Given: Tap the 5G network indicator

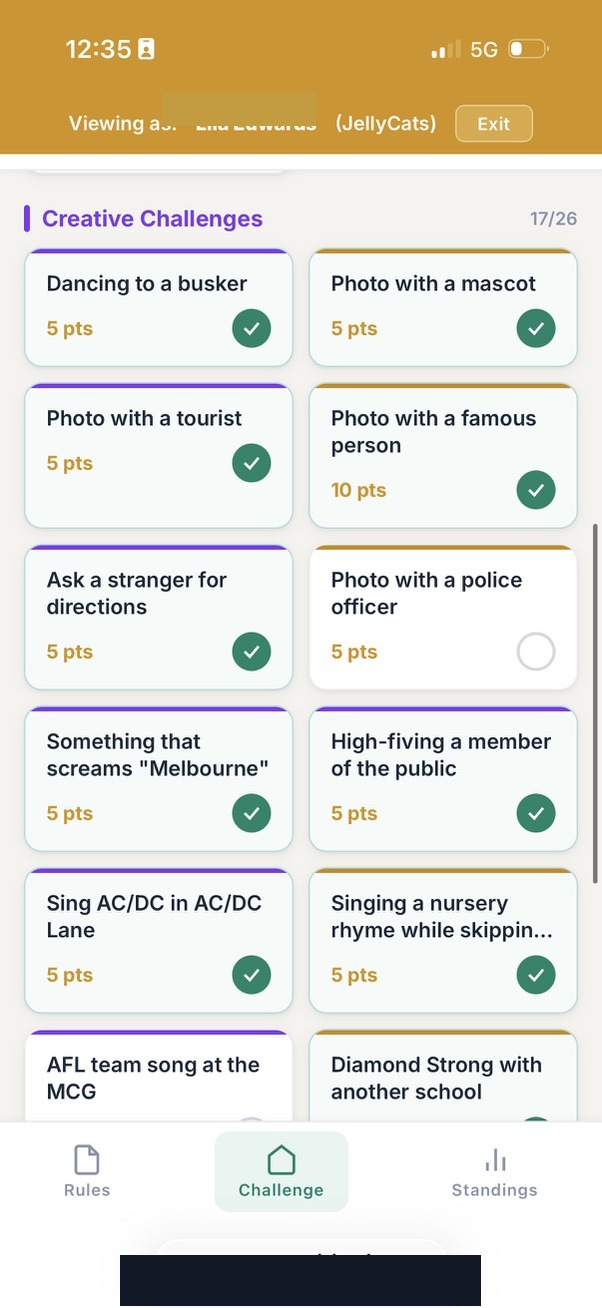Looking at the screenshot, I should coord(484,49).
